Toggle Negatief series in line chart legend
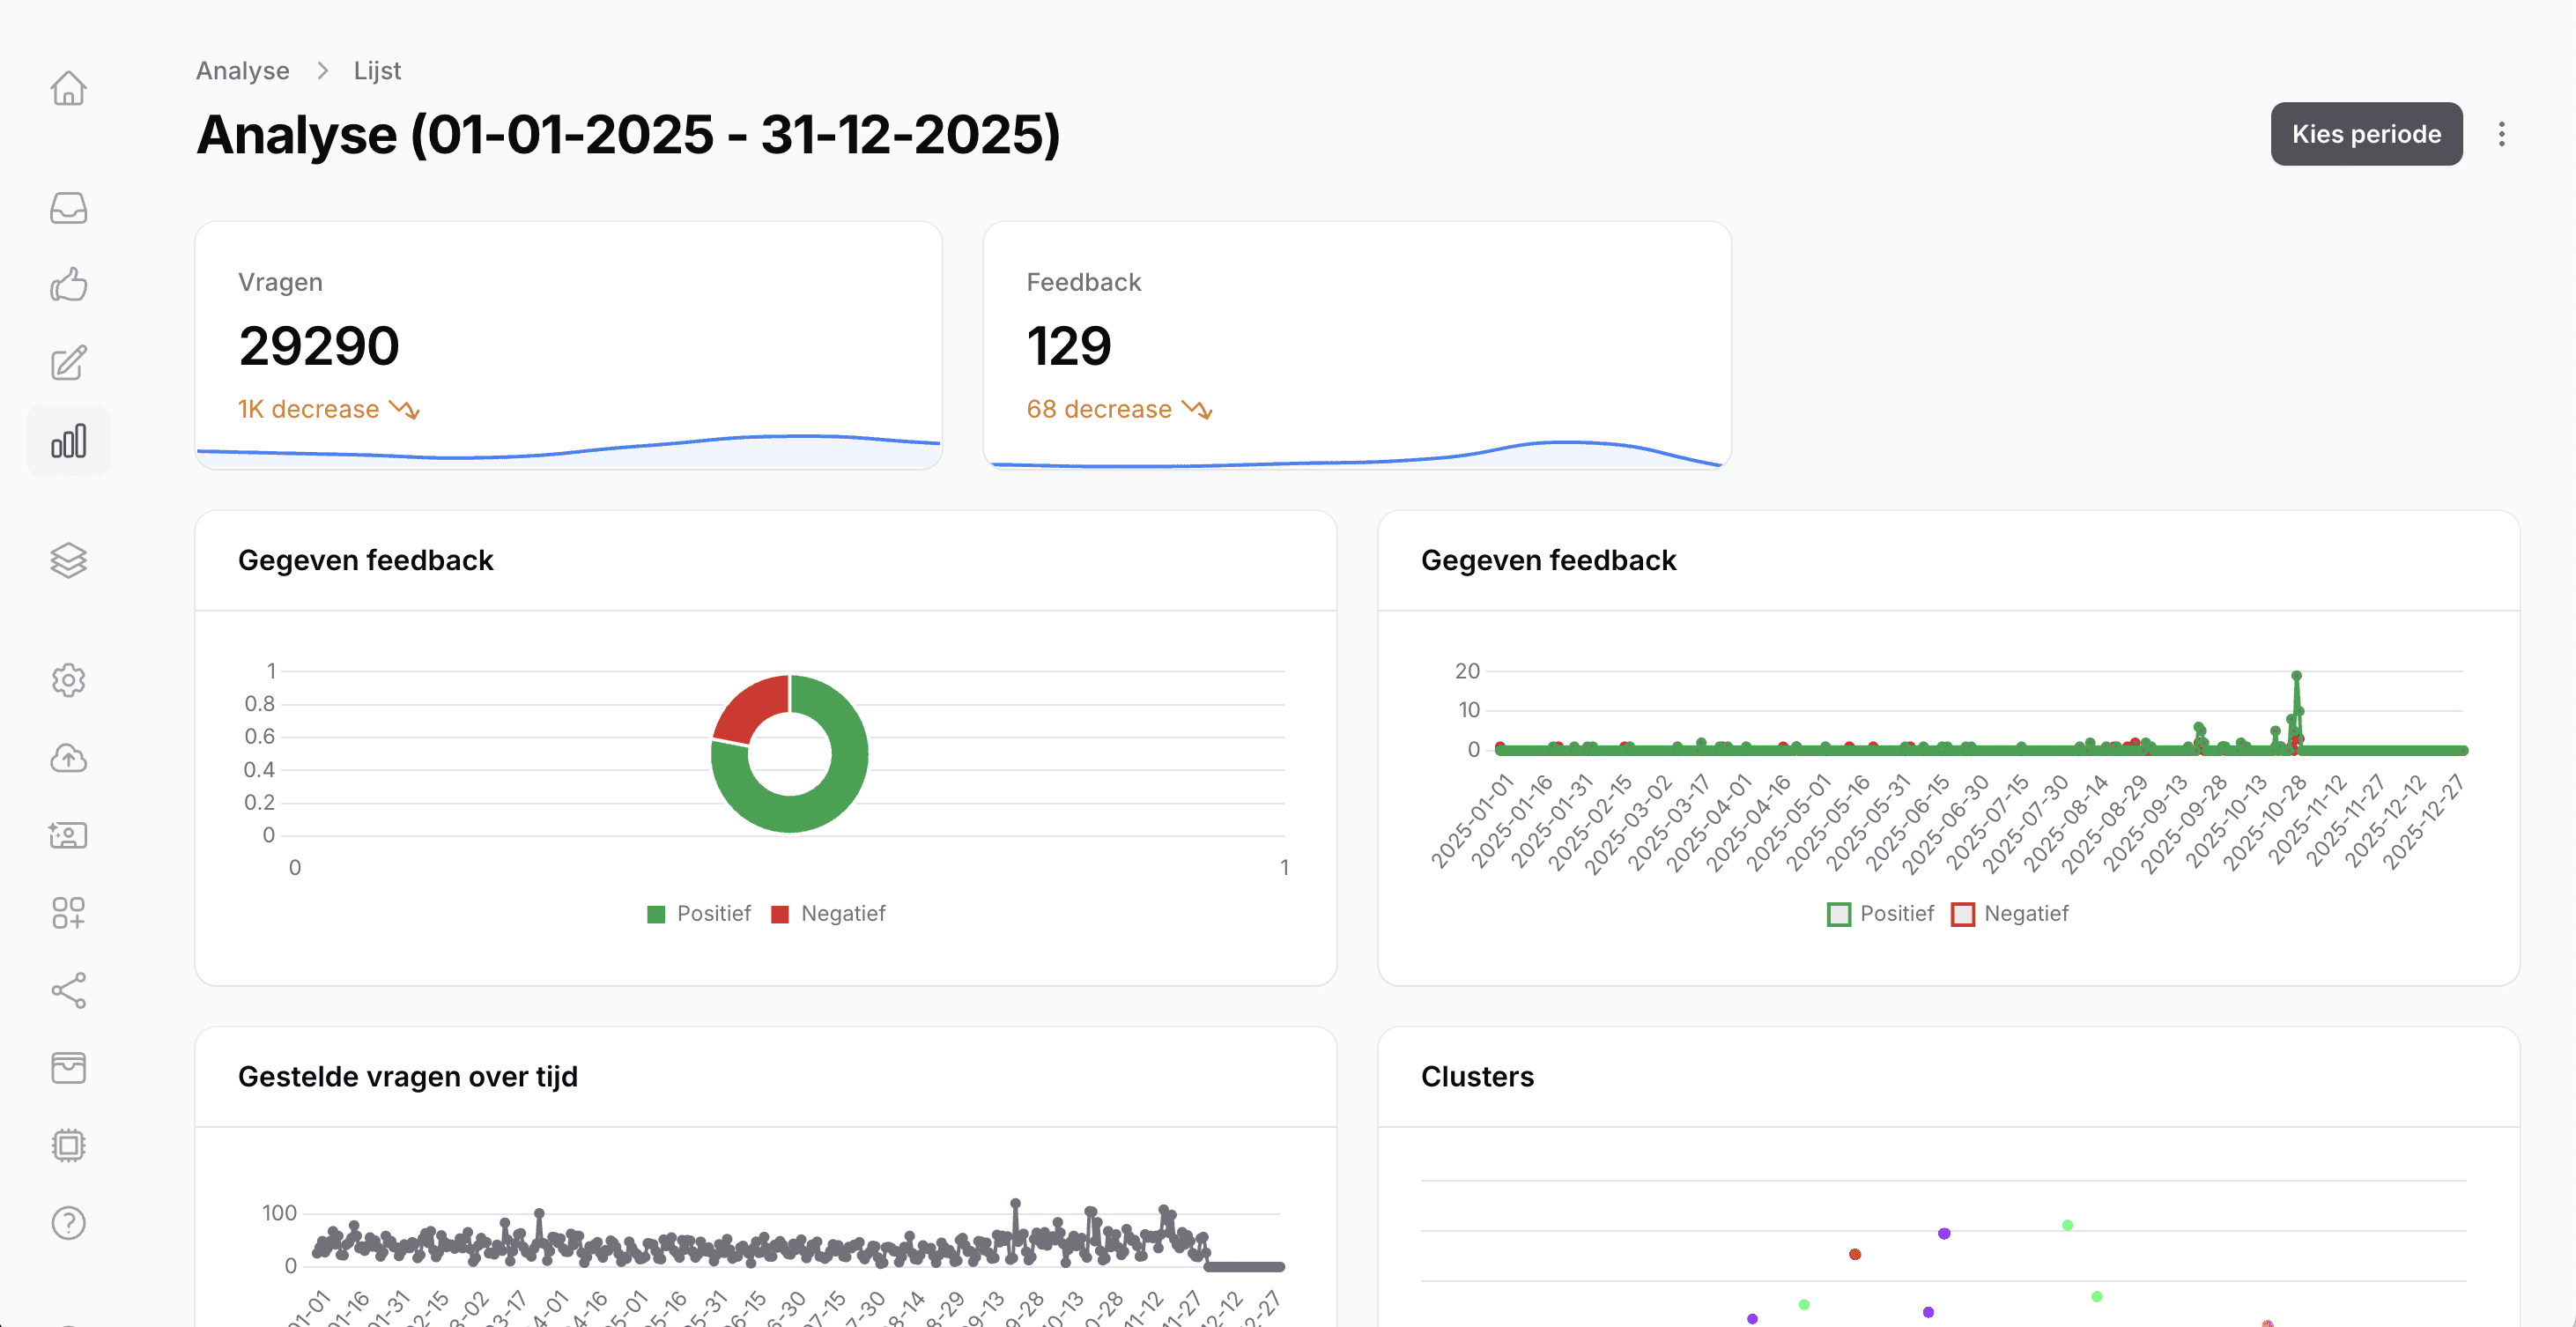The height and width of the screenshot is (1327, 2576). pos(2010,914)
